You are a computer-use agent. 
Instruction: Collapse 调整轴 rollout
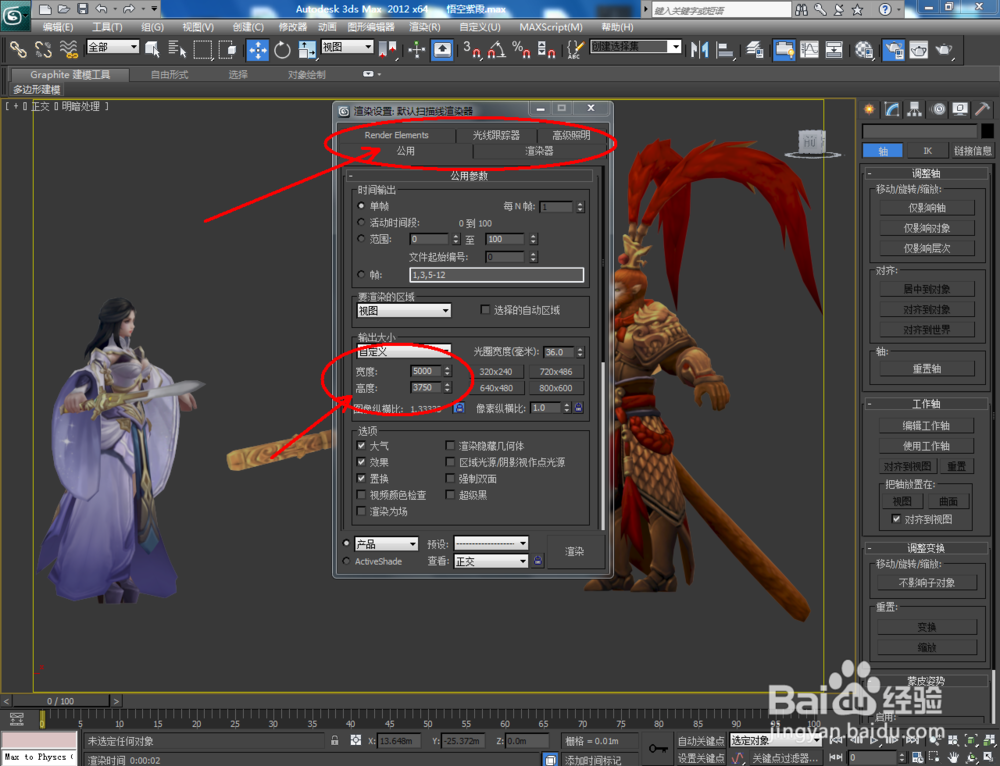tap(926, 173)
